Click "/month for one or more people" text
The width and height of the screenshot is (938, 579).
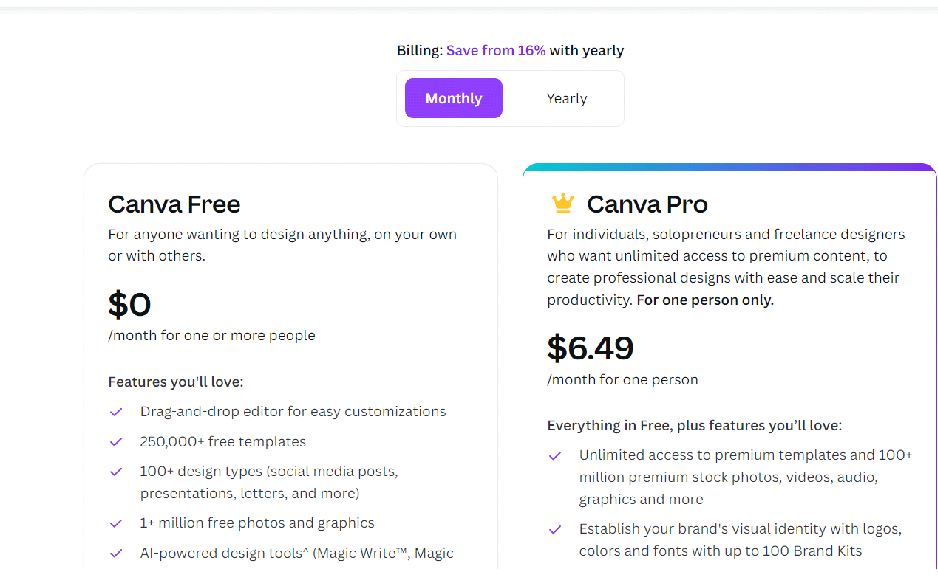point(211,335)
